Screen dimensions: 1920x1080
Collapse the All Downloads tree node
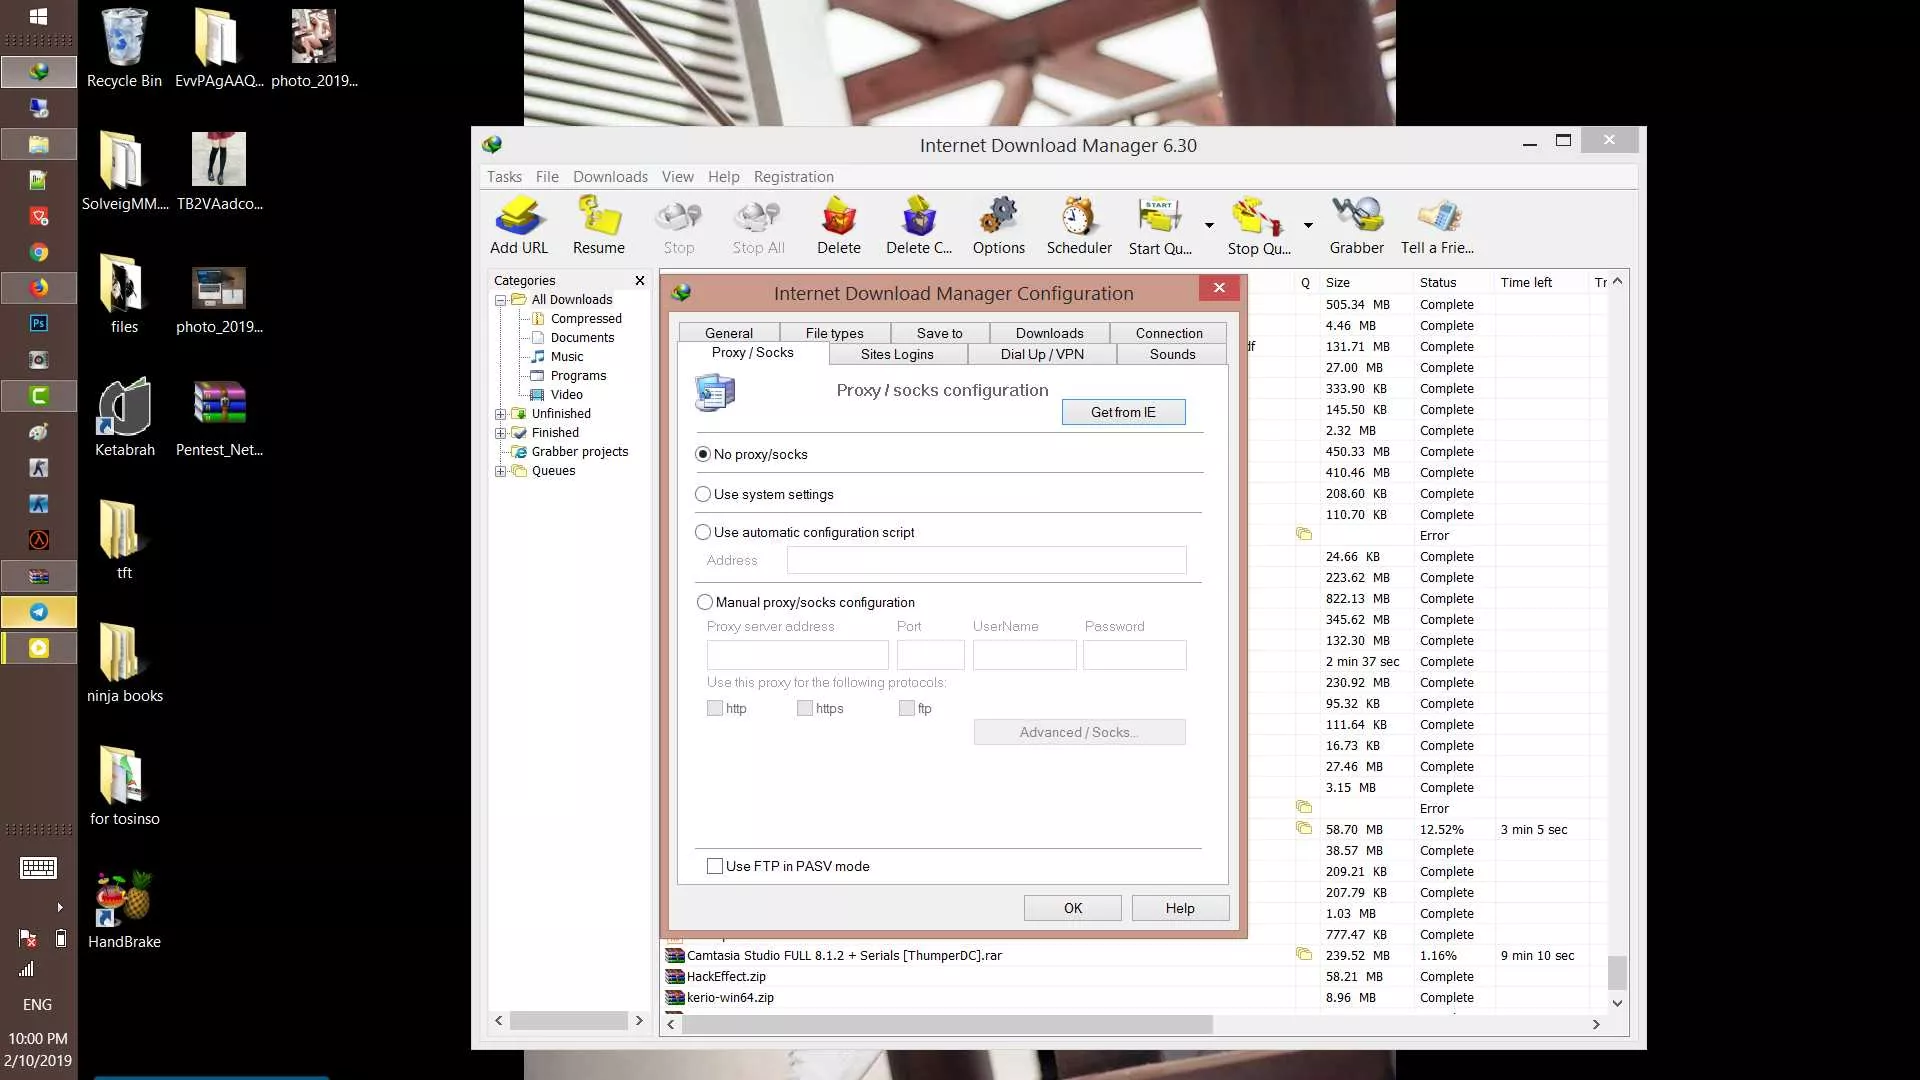click(501, 300)
